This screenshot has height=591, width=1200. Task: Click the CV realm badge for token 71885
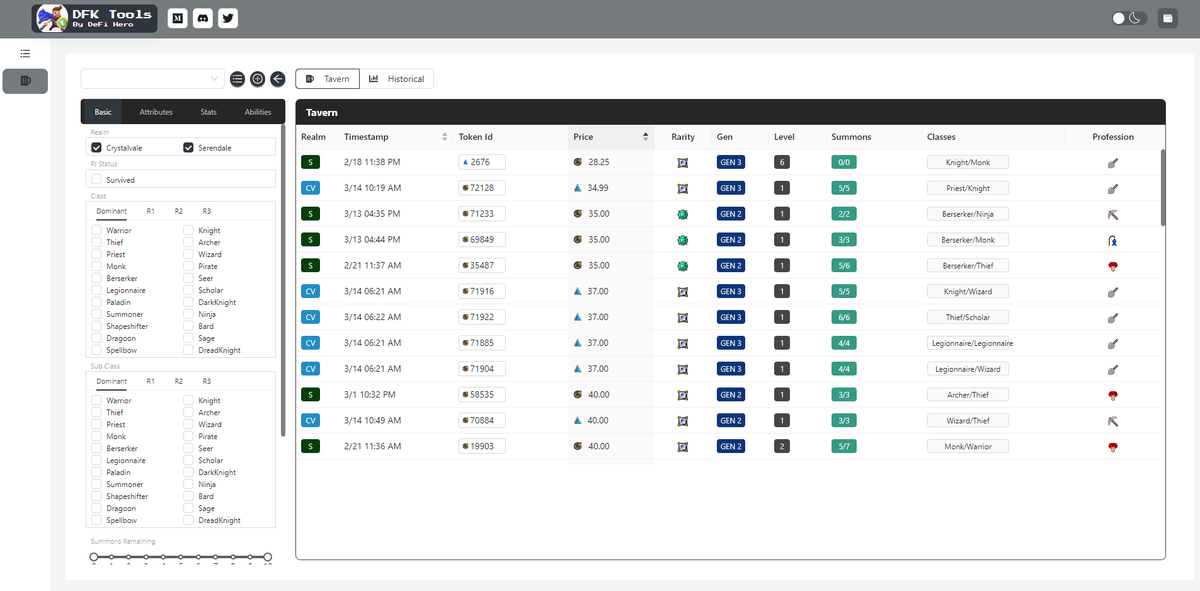pos(311,343)
